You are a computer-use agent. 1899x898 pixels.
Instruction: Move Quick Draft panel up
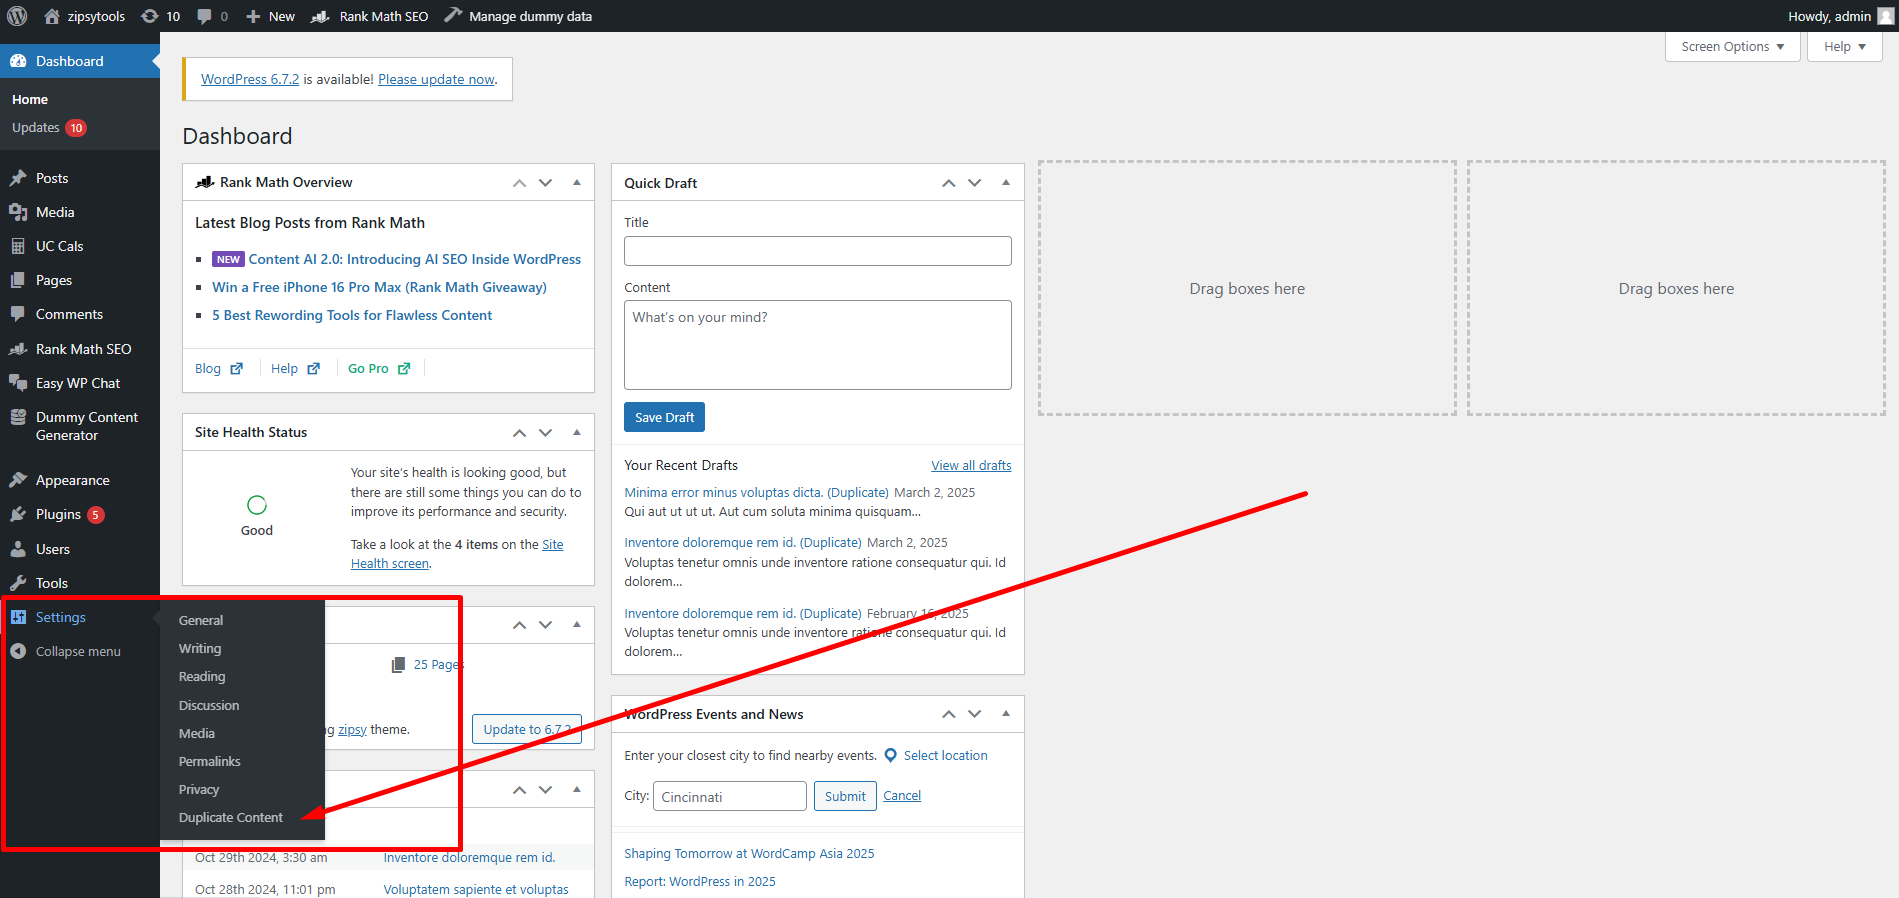948,183
